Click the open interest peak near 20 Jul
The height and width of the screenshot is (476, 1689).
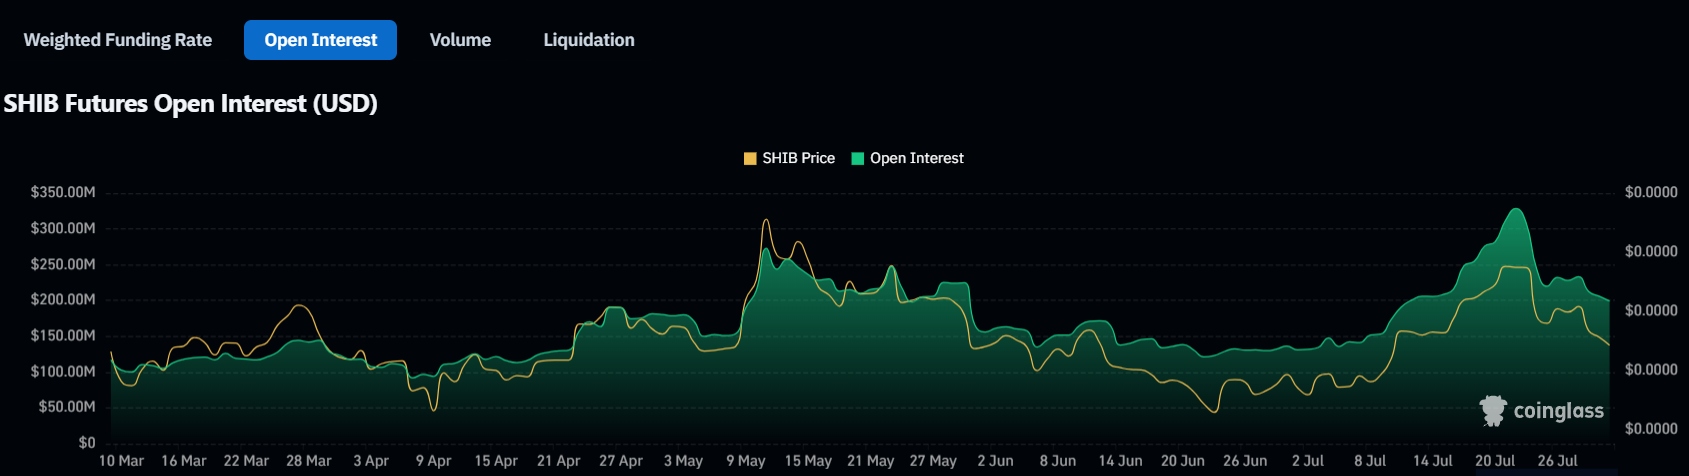(1517, 210)
